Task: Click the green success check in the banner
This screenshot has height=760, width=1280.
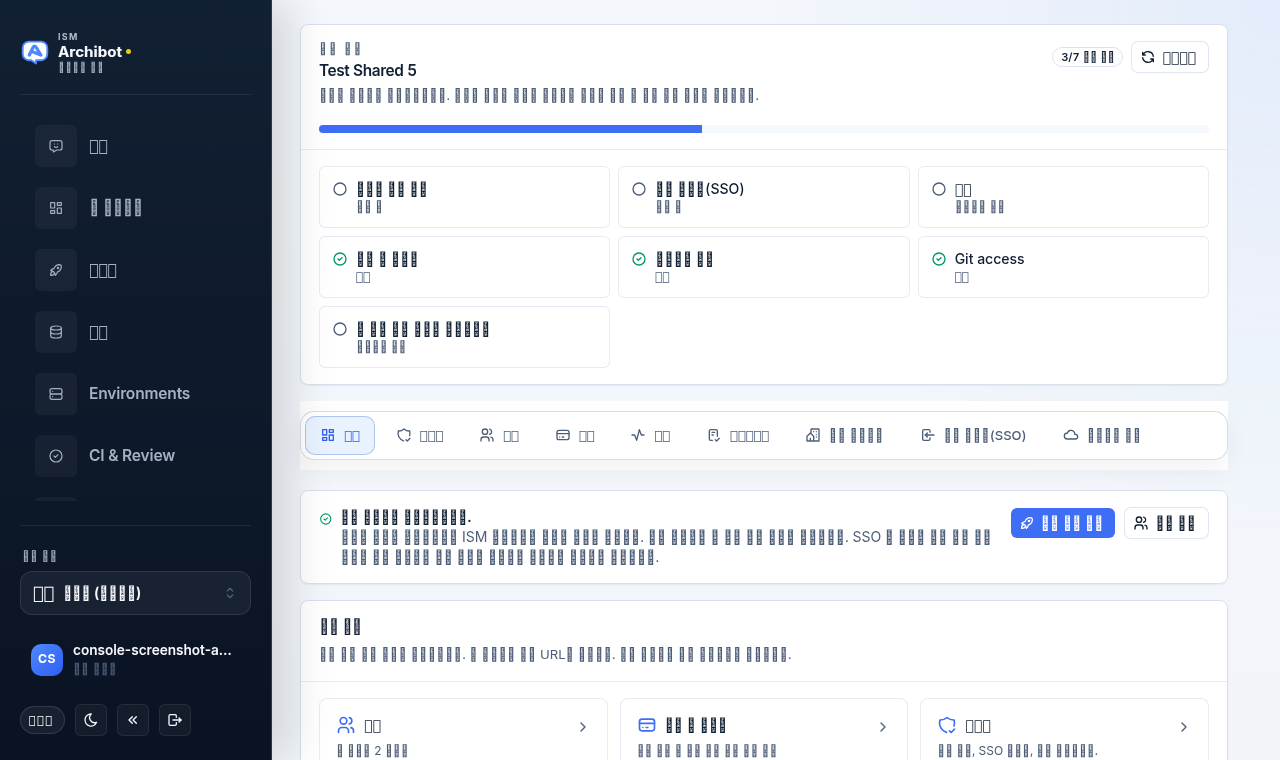Action: tap(325, 519)
